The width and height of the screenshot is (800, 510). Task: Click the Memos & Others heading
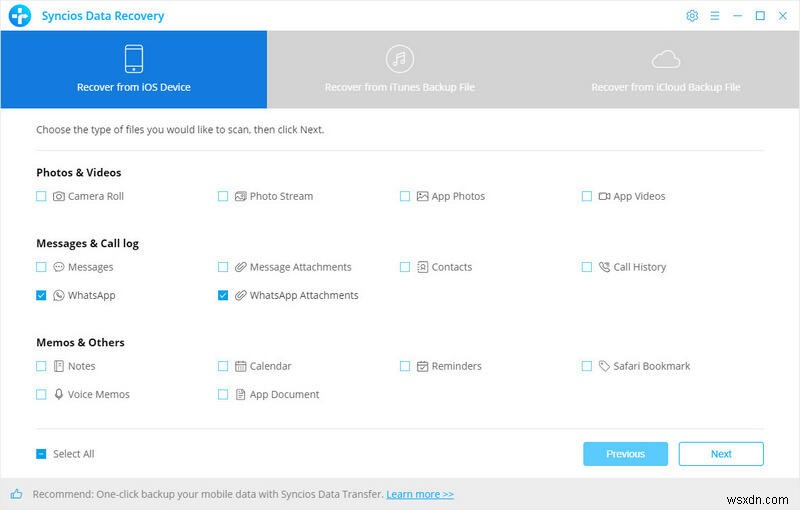[80, 342]
